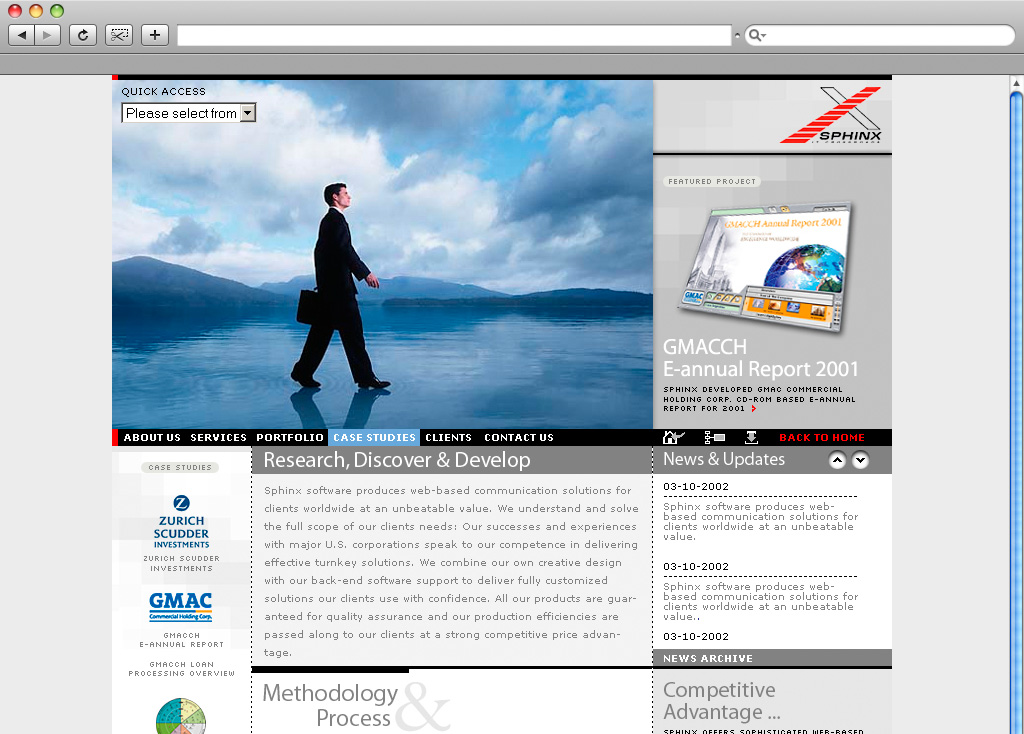1024x734 pixels.
Task: Click the red Back to Home link
Action: click(821, 438)
